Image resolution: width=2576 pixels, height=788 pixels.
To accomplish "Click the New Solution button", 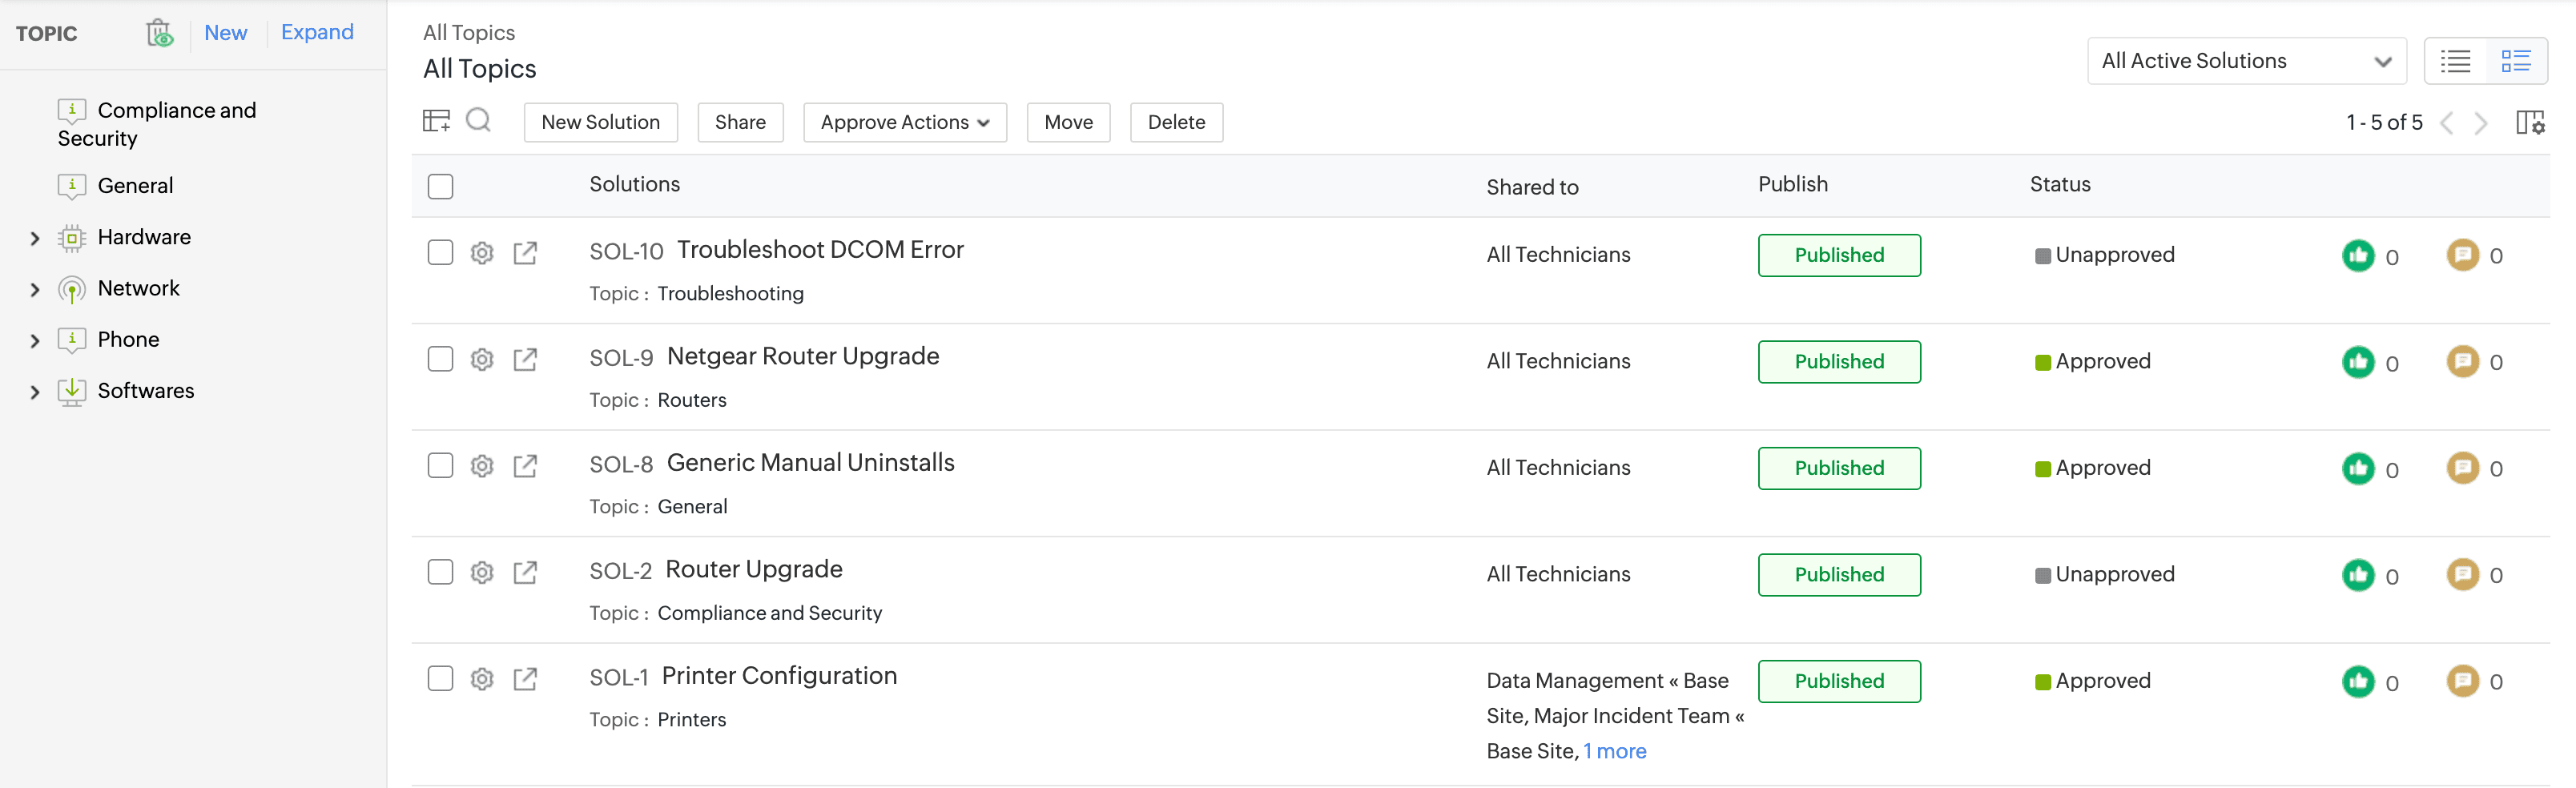I will point(600,122).
